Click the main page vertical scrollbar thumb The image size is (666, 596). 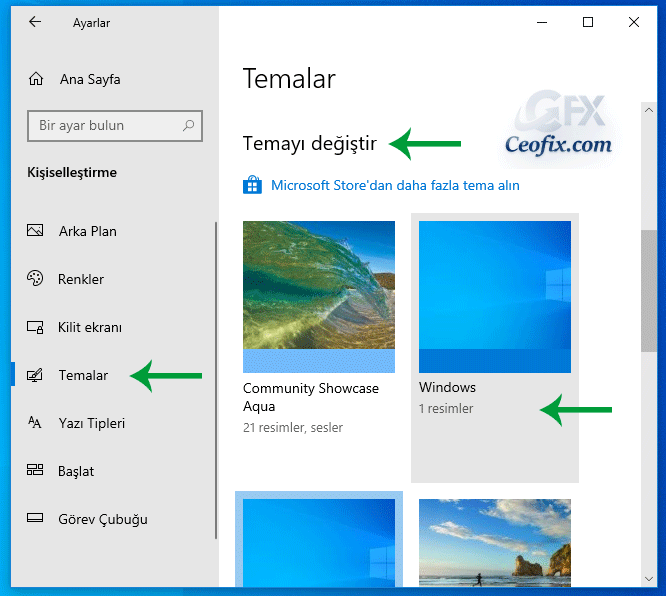point(649,291)
